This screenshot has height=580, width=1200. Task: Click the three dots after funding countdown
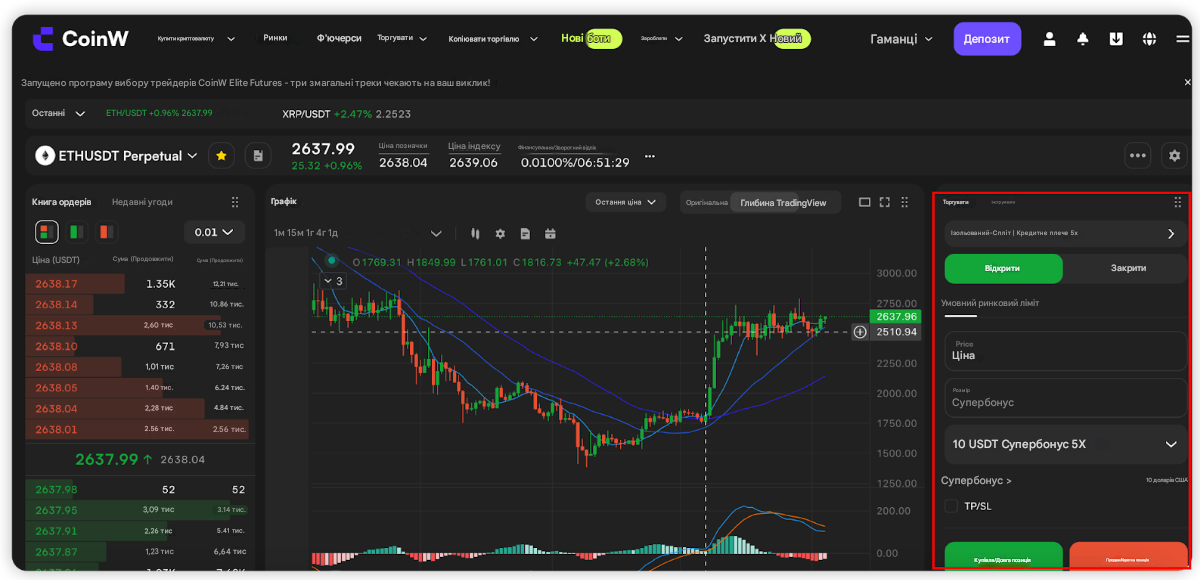[650, 156]
